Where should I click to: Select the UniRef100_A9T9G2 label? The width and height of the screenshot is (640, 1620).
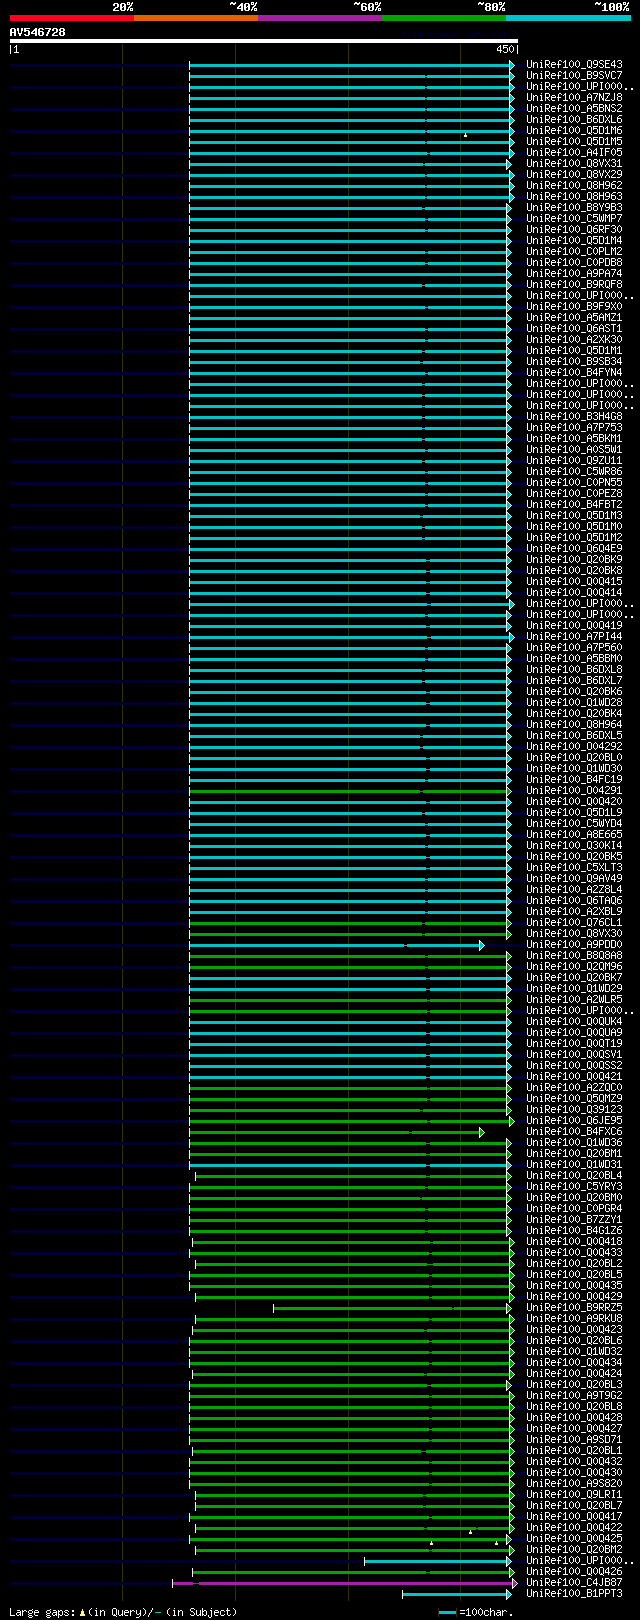point(574,1395)
